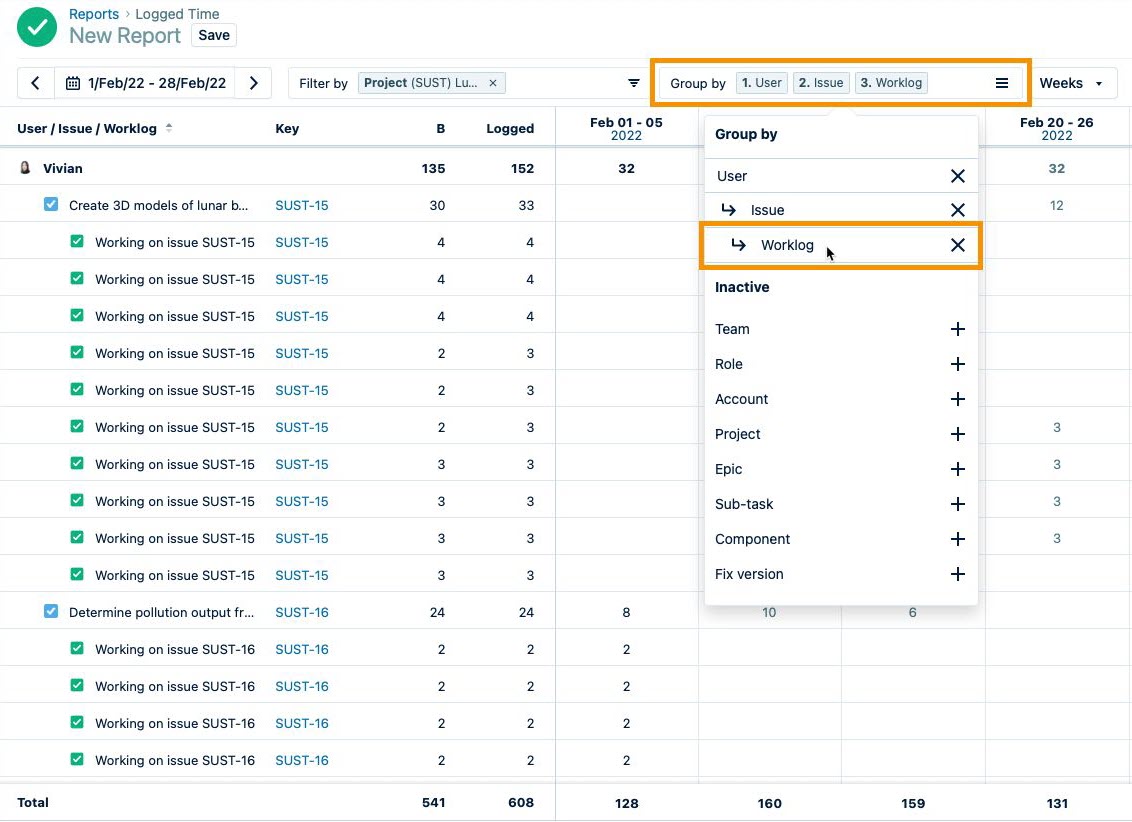The width and height of the screenshot is (1132, 822).
Task: Select the Vivian user avatar icon
Action: [24, 168]
